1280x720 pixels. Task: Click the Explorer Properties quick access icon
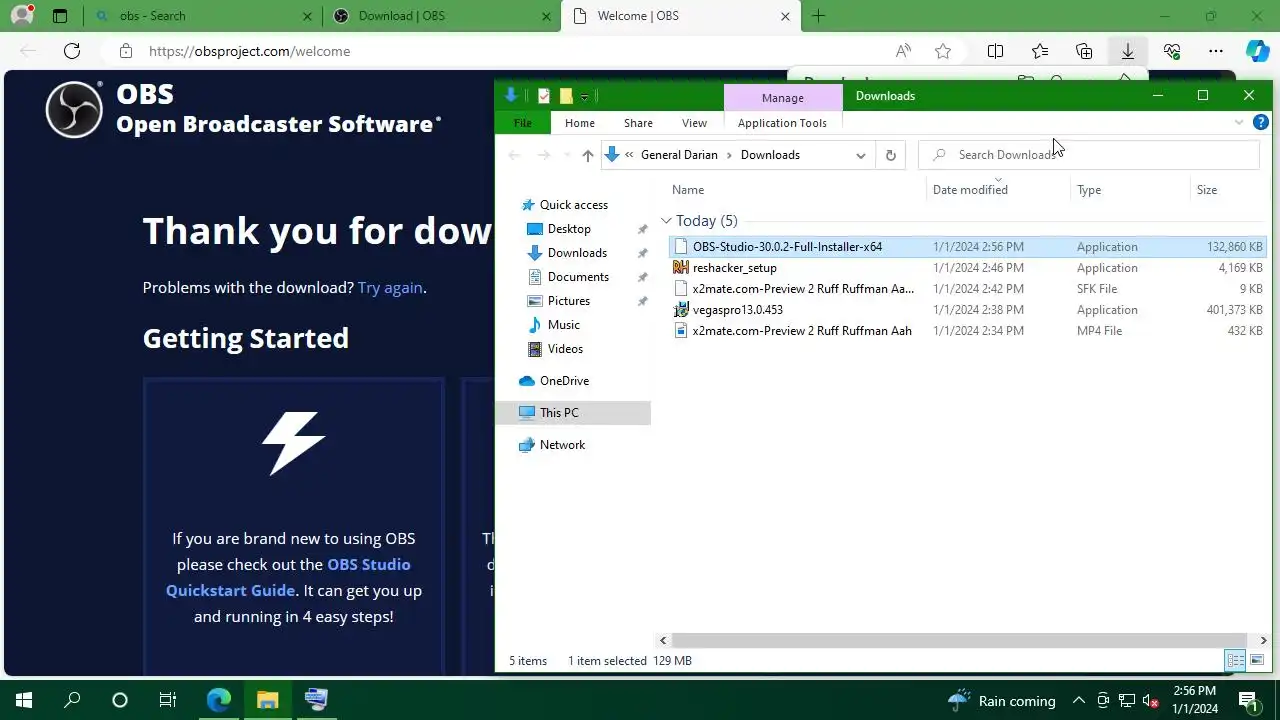544,96
